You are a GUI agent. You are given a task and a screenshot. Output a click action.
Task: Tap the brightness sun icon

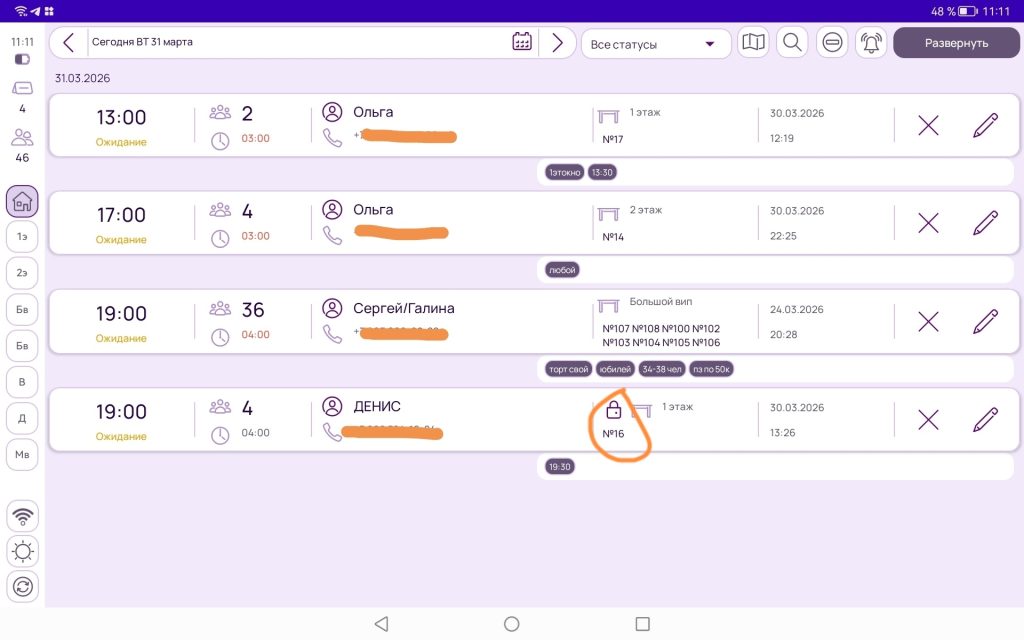coord(22,551)
